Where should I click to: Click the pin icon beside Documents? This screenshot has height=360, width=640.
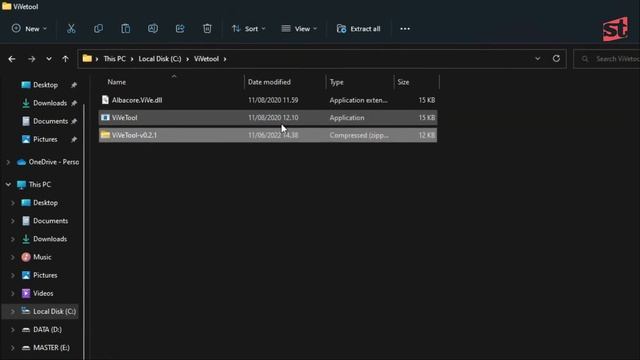[74, 121]
